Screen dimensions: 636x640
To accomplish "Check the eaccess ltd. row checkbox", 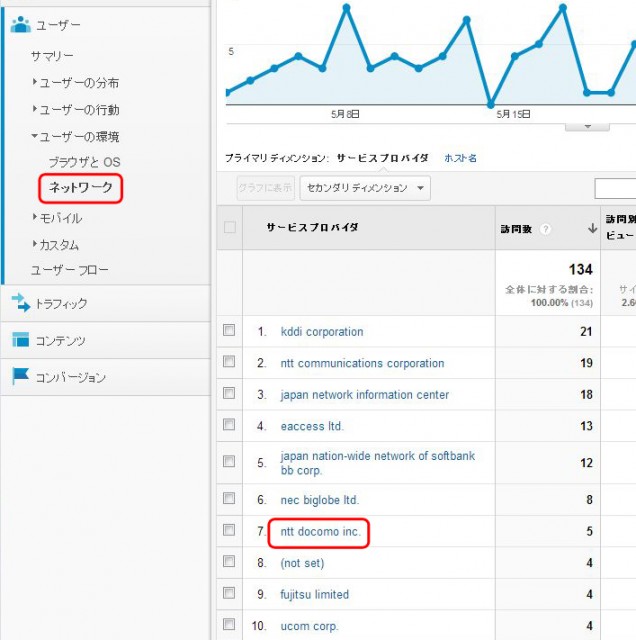I will (229, 425).
